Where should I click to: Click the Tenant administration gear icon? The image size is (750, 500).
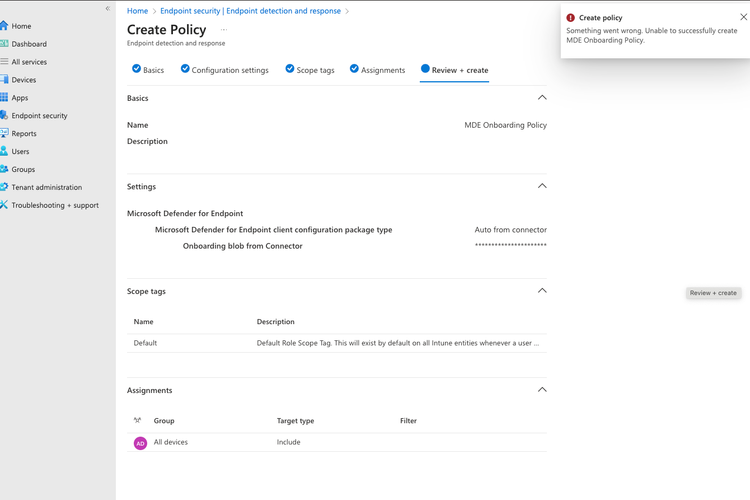pos(4,187)
